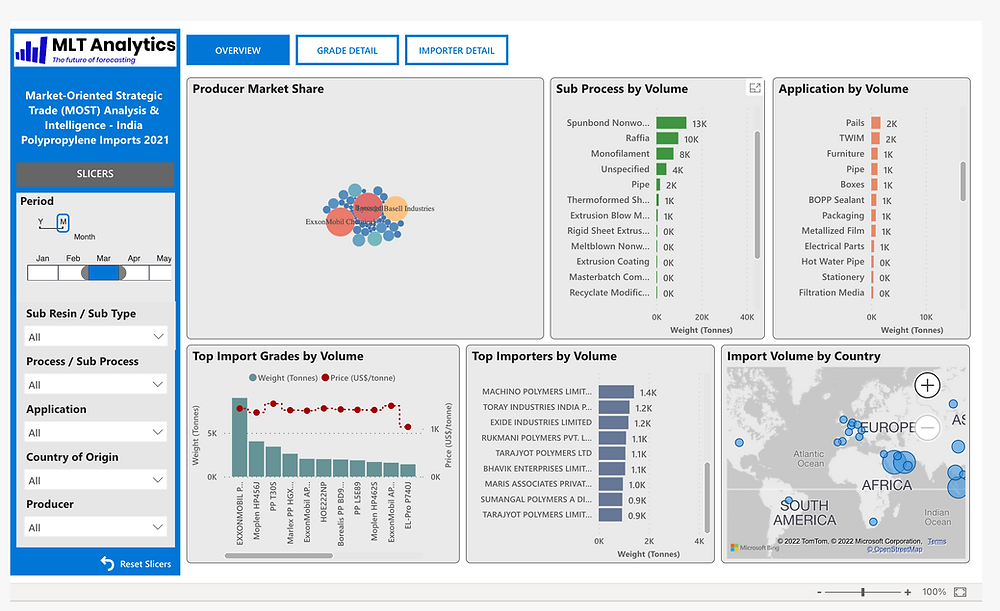Click the selected March segment of period slider
This screenshot has height=611, width=1000.
tap(103, 273)
